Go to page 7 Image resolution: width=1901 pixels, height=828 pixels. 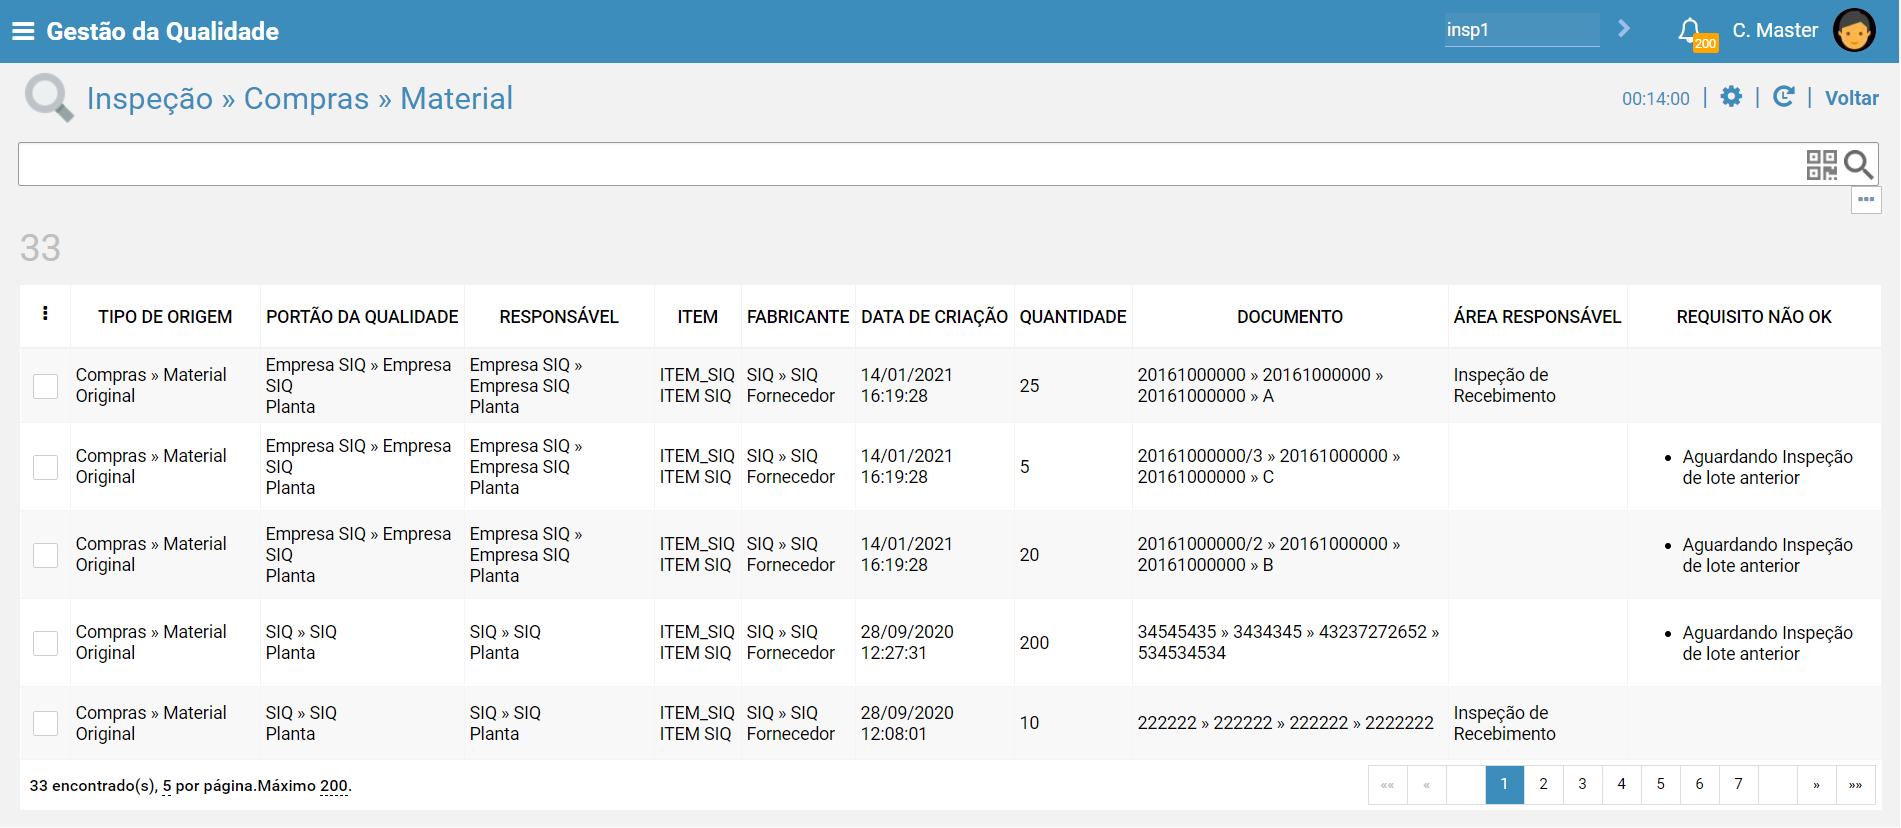[1738, 784]
